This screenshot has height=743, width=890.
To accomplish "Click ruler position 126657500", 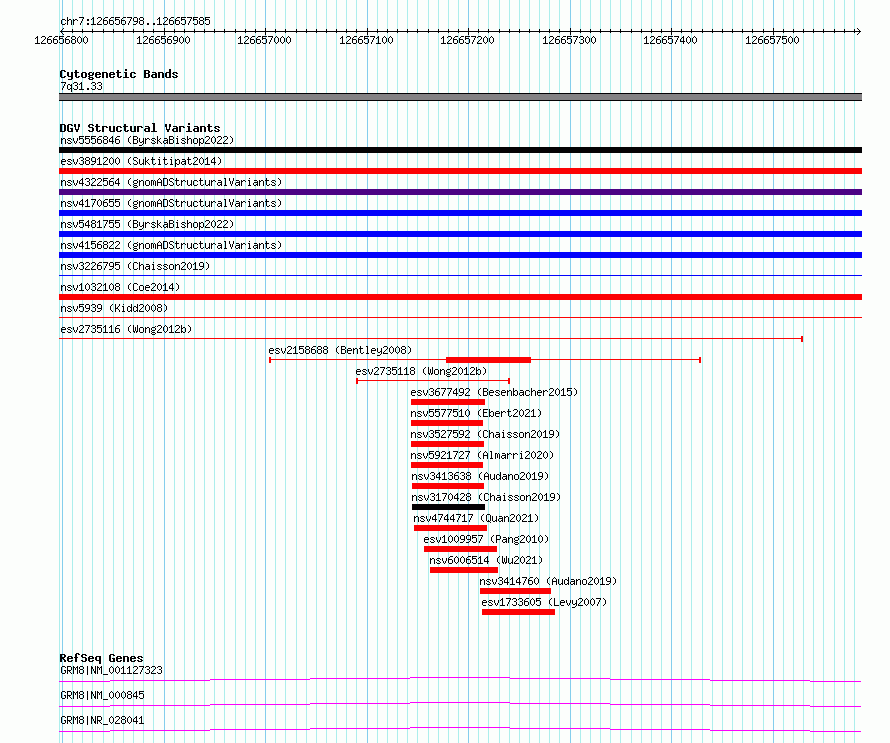I will click(x=772, y=40).
